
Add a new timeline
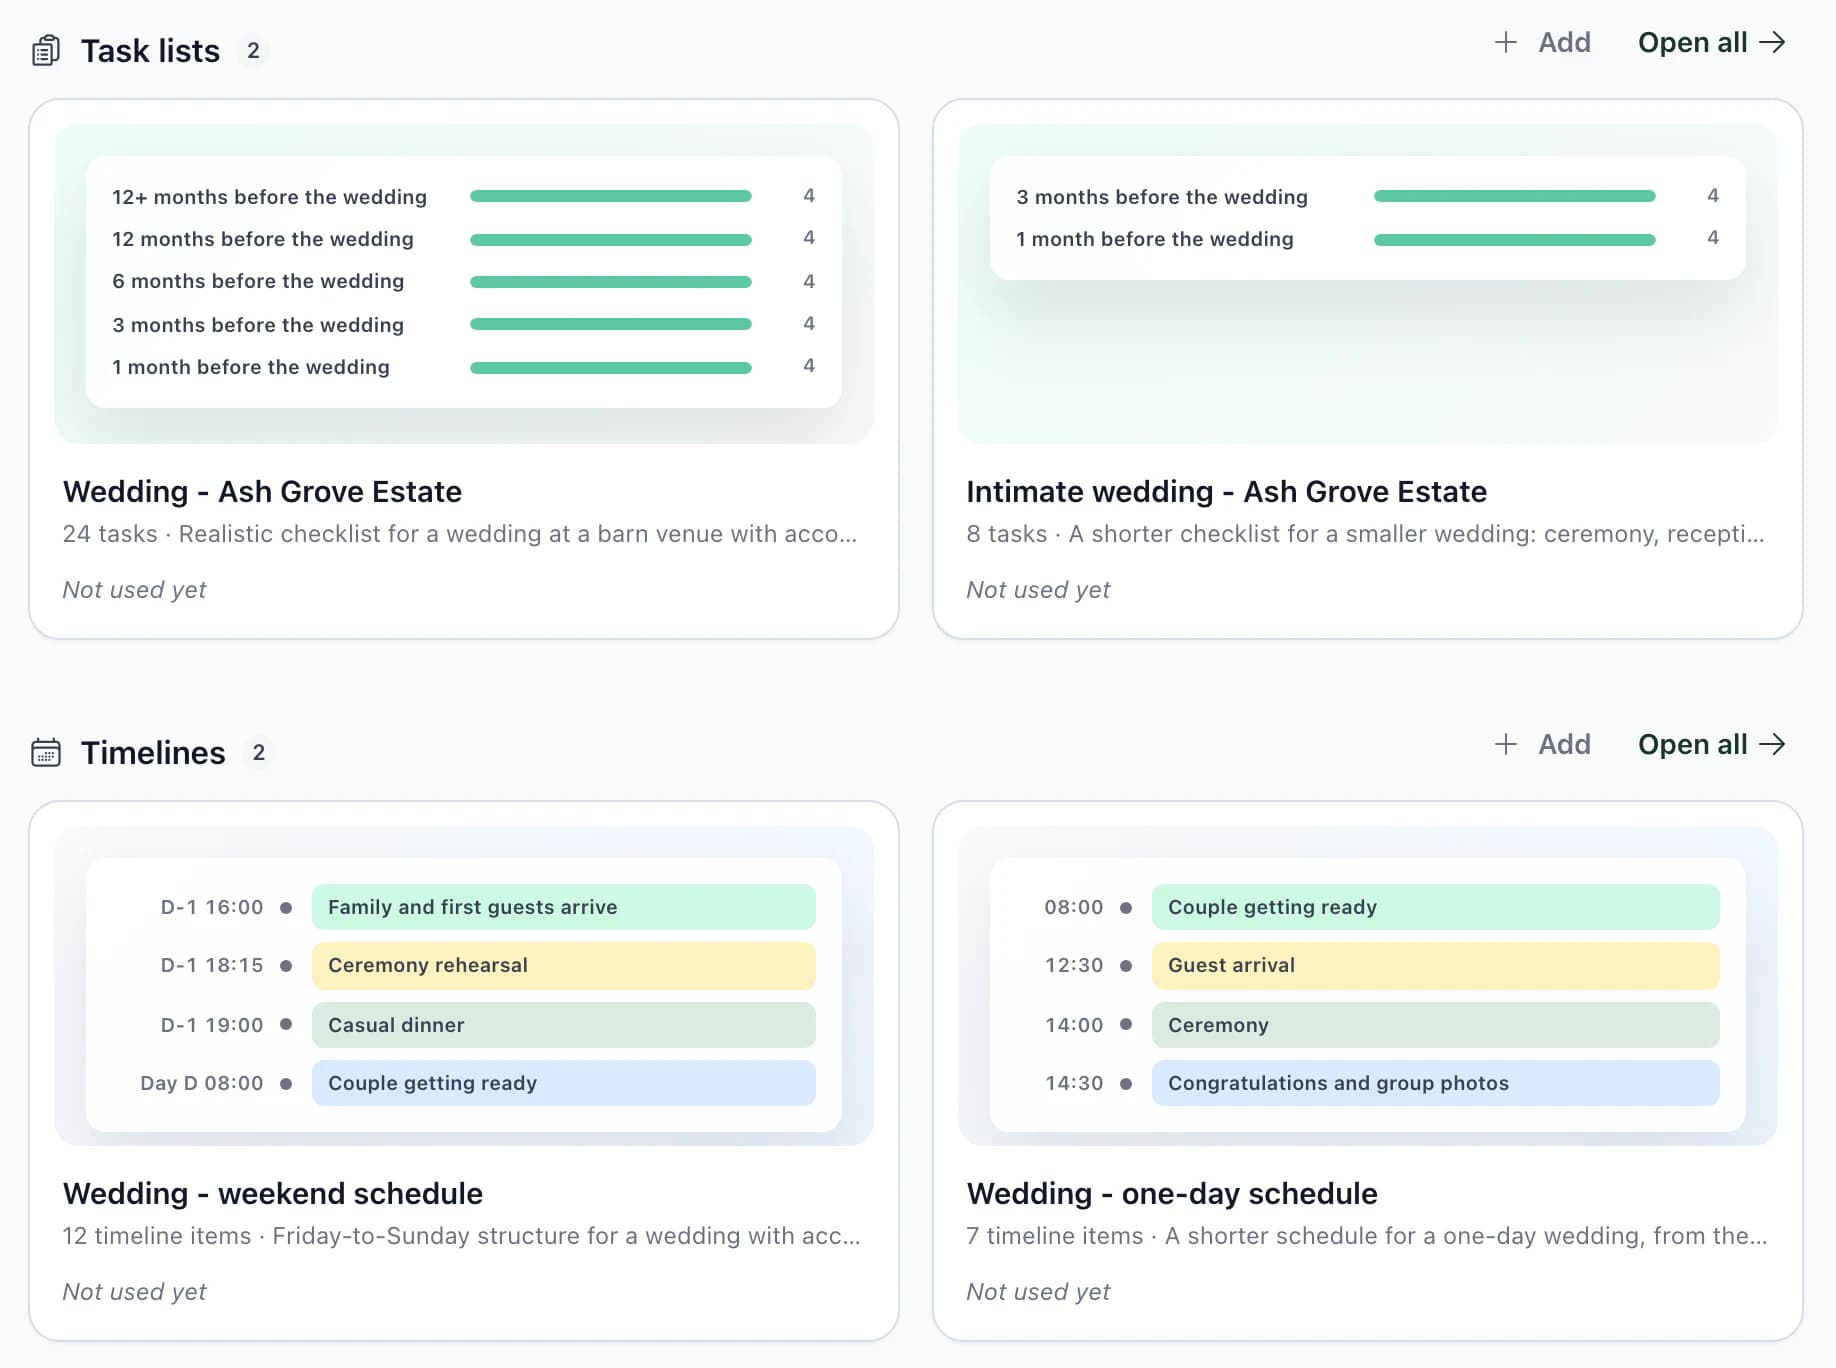coord(1542,744)
